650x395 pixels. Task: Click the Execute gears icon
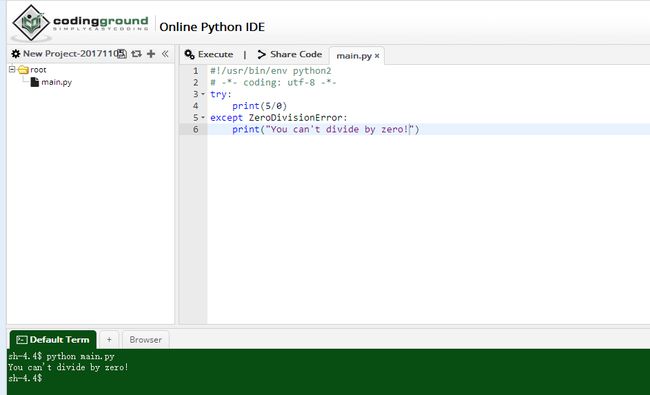189,54
